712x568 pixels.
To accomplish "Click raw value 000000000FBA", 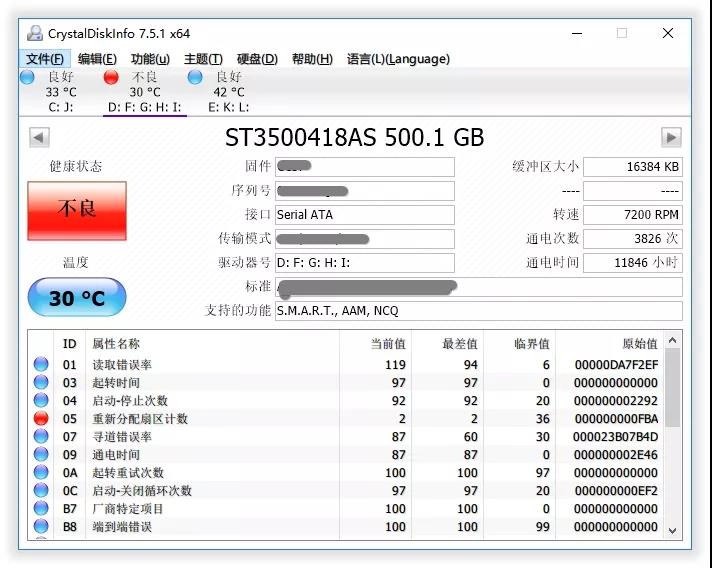I will pyautogui.click(x=616, y=419).
